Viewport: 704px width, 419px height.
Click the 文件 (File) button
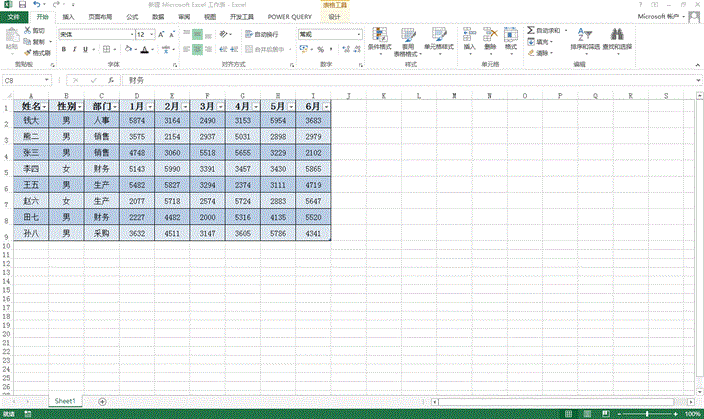coord(13,17)
